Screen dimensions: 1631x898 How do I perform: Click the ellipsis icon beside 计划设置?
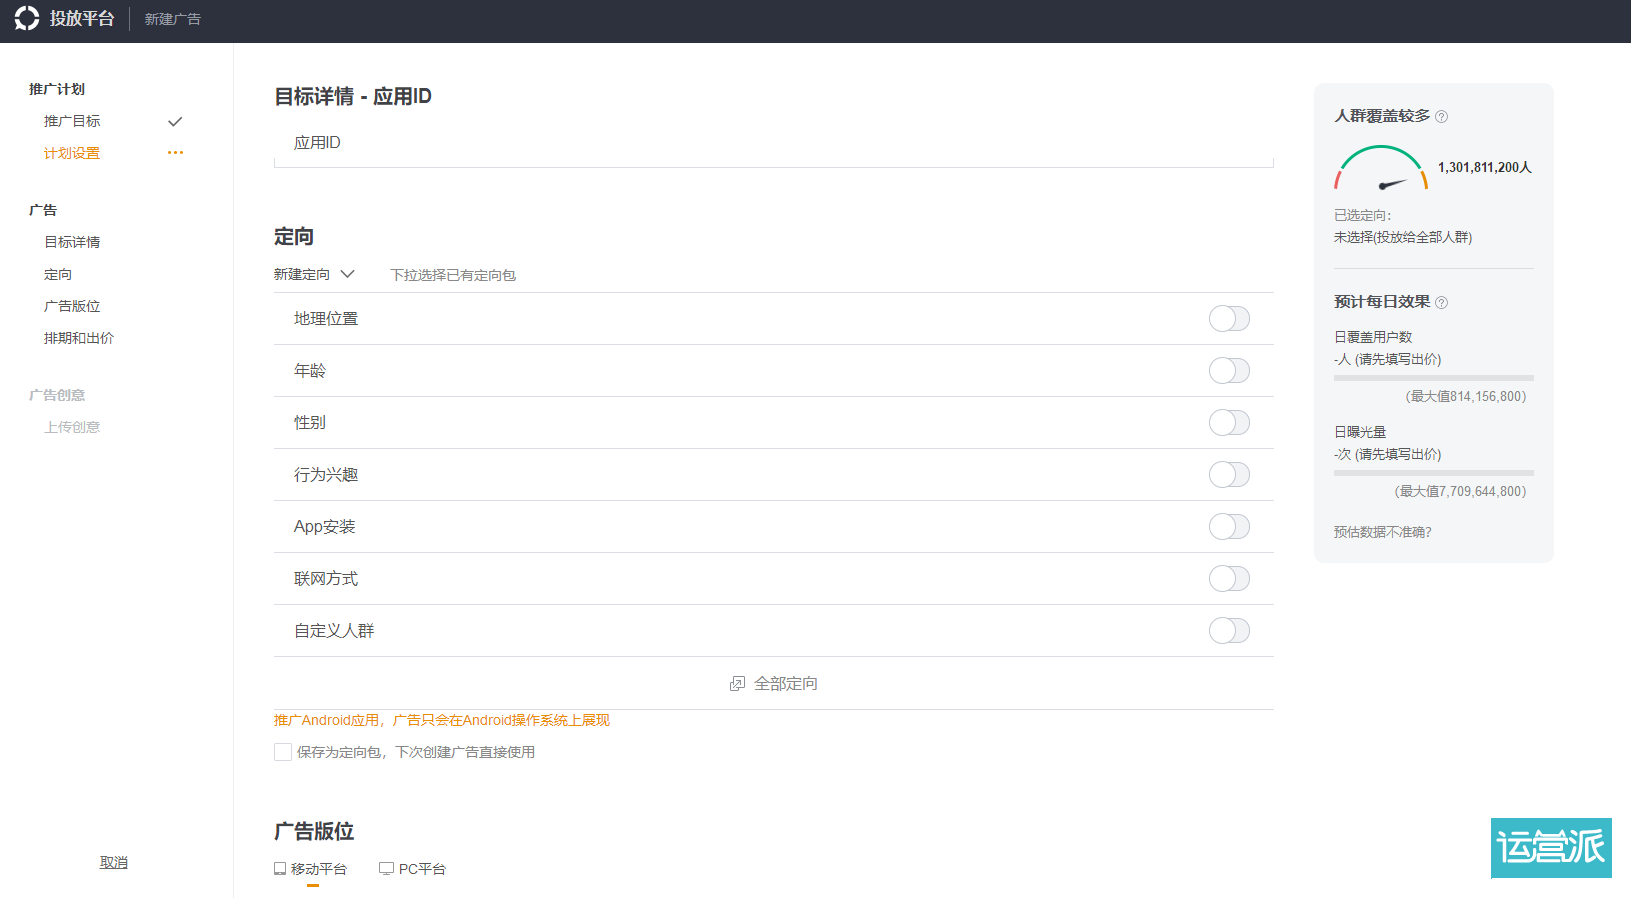pyautogui.click(x=175, y=153)
